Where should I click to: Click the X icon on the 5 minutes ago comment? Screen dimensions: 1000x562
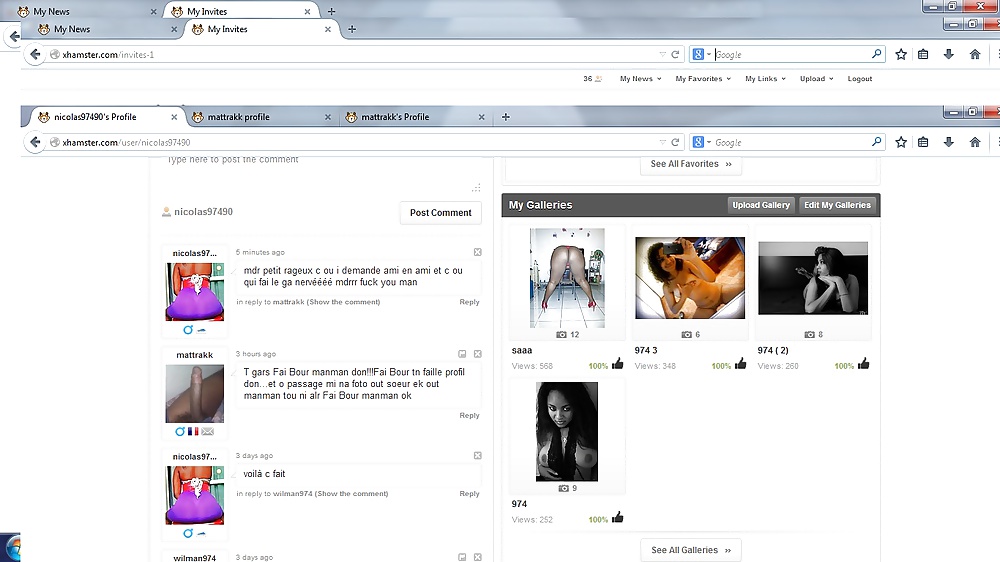477,252
